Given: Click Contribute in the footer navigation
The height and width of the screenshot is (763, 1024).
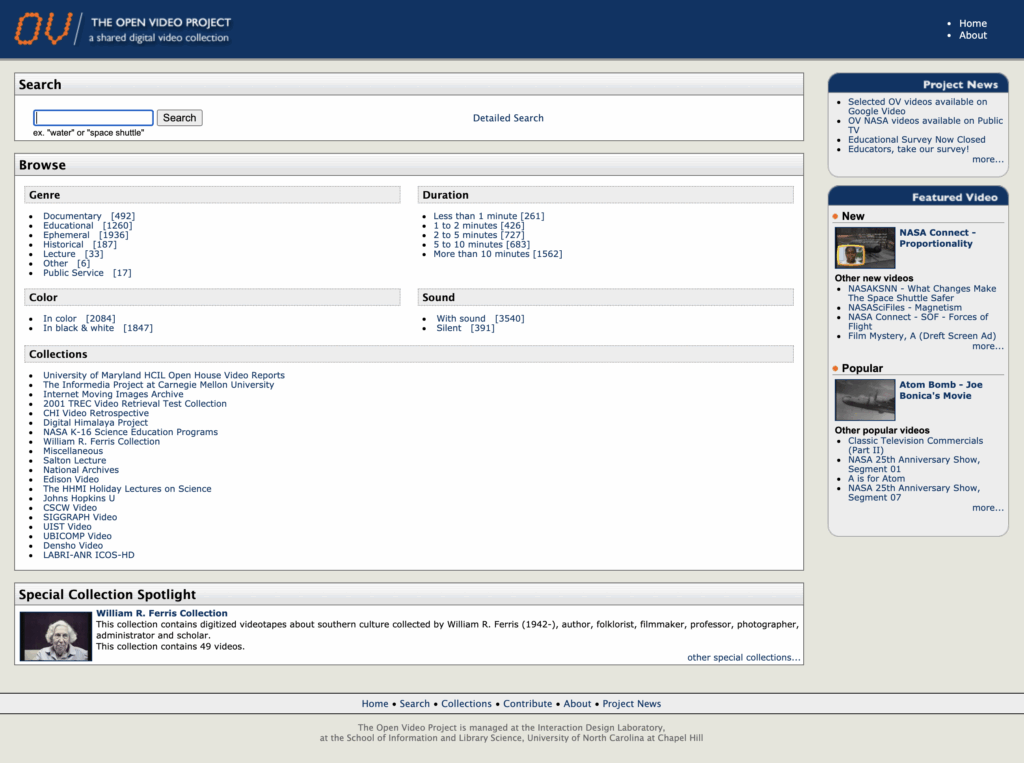Looking at the screenshot, I should [x=527, y=704].
